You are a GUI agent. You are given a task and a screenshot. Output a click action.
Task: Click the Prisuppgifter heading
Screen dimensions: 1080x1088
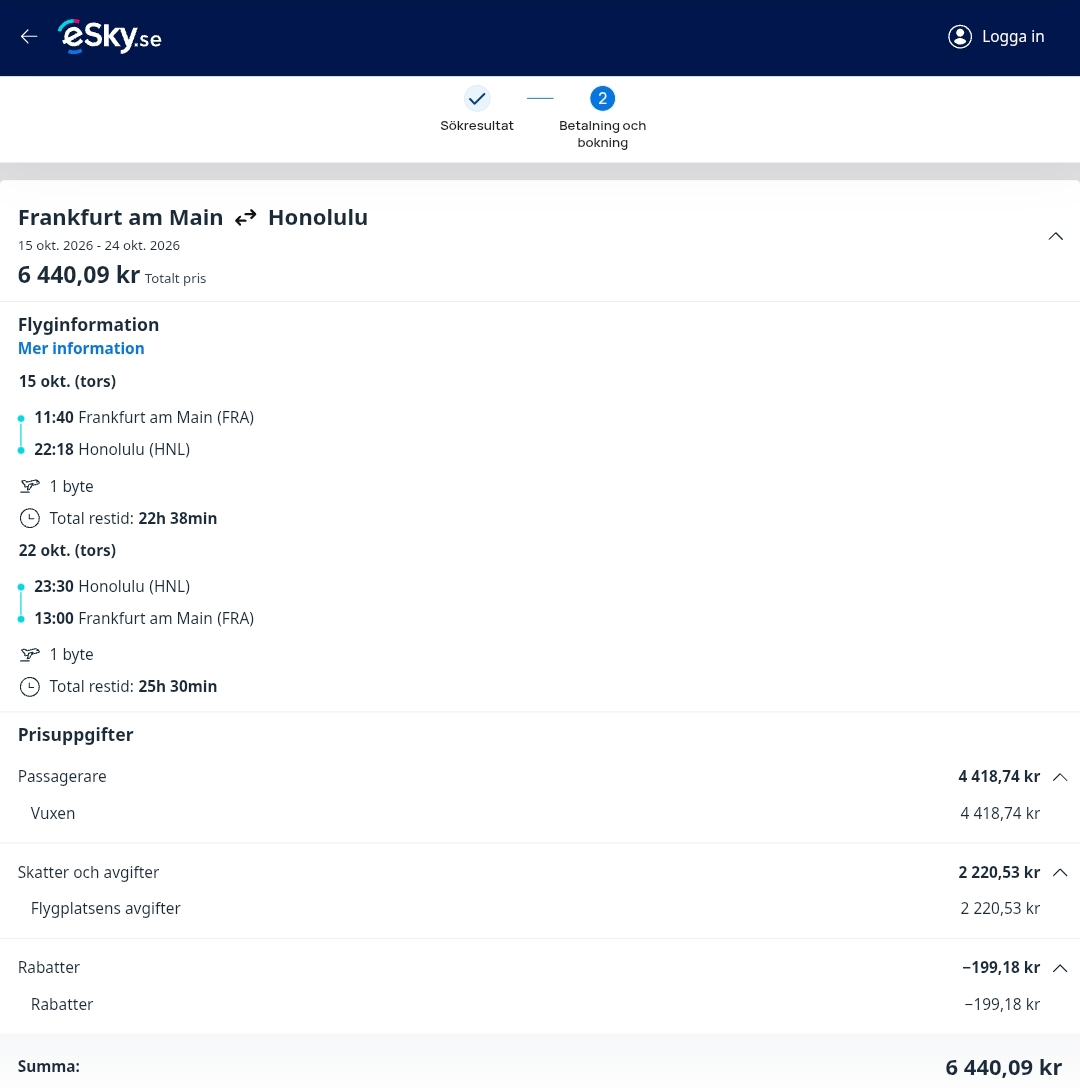coord(76,735)
